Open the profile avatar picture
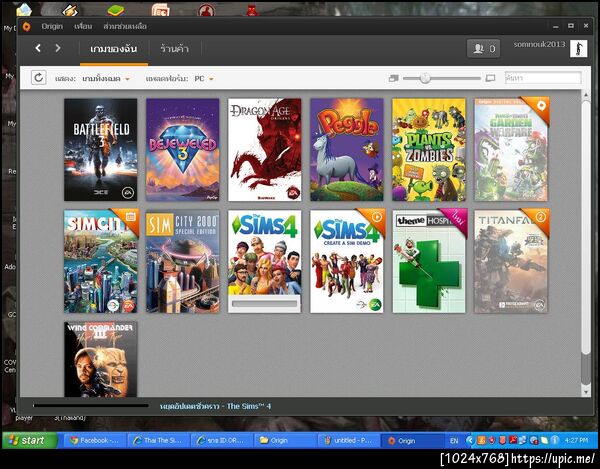This screenshot has height=469, width=600. click(578, 49)
